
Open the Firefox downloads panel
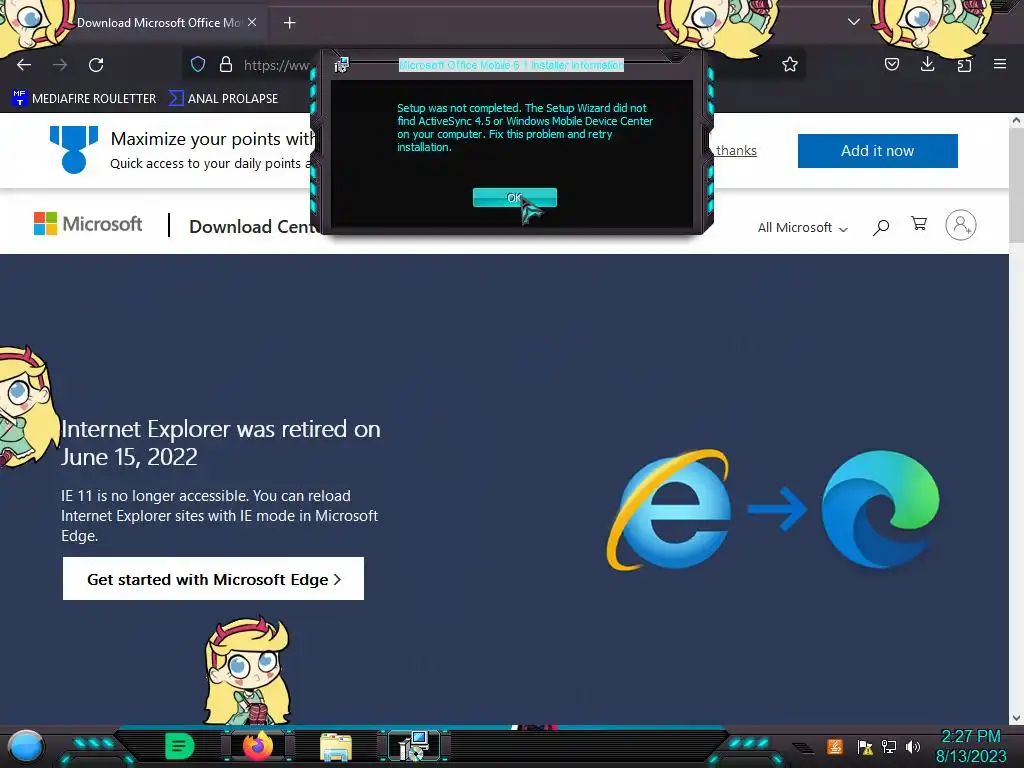(927, 63)
